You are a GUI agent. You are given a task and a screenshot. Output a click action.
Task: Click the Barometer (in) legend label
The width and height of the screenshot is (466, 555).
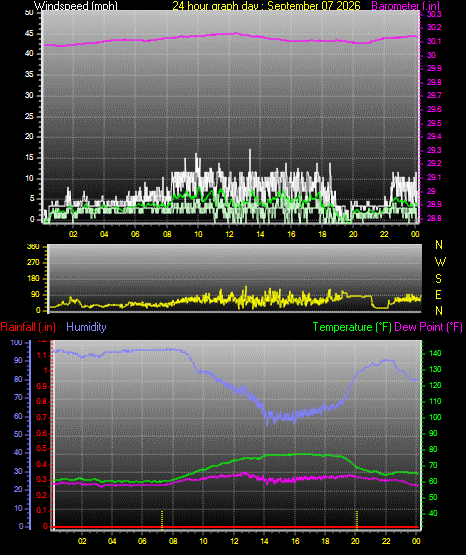click(x=405, y=6)
